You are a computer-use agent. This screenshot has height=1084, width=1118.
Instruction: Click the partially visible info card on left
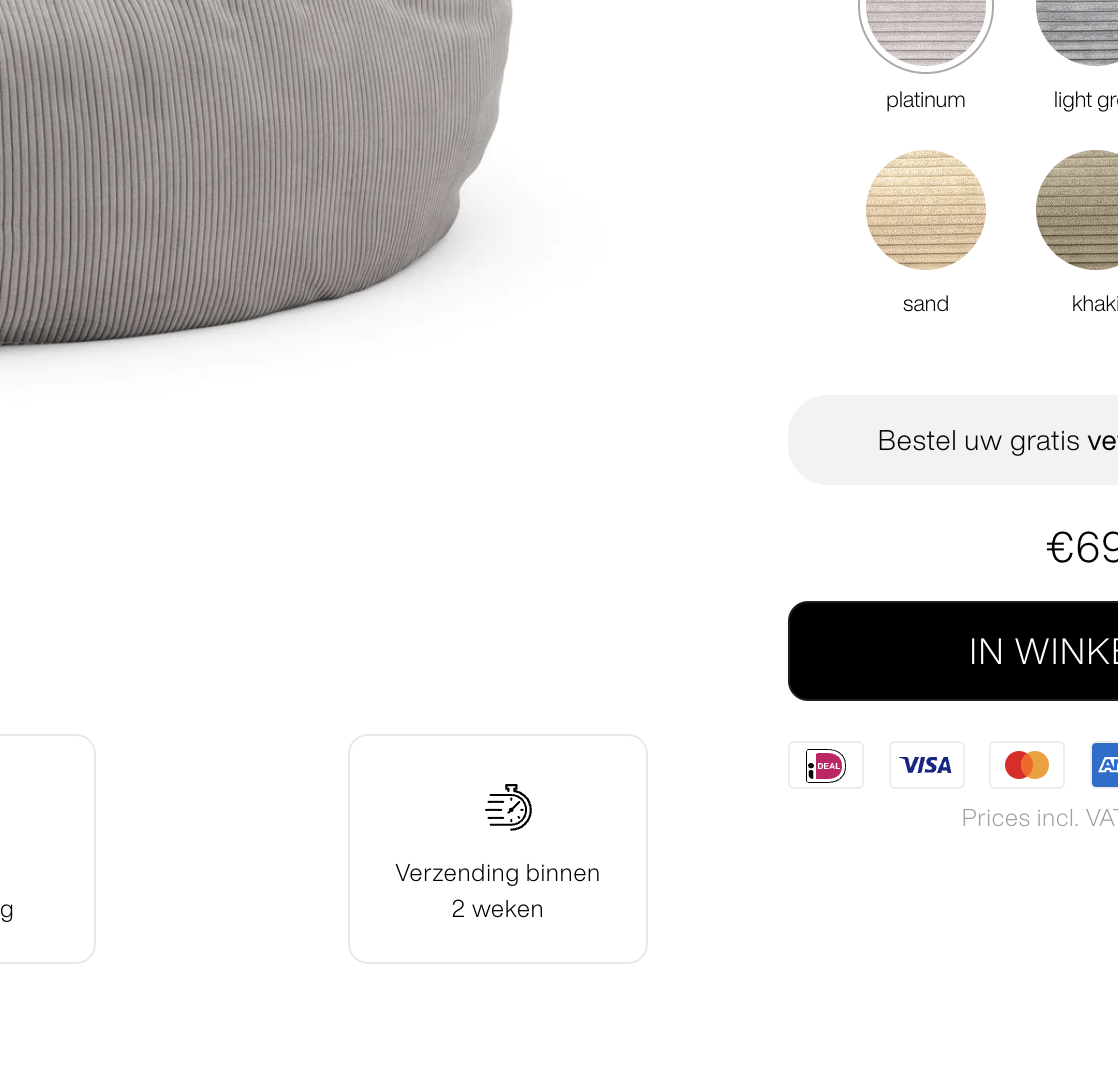pos(47,849)
